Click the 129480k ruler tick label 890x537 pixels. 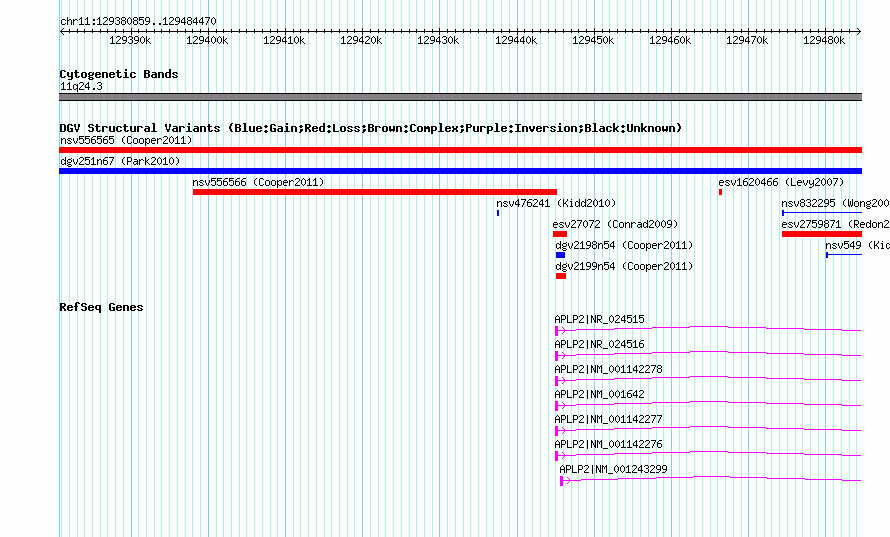[x=824, y=40]
